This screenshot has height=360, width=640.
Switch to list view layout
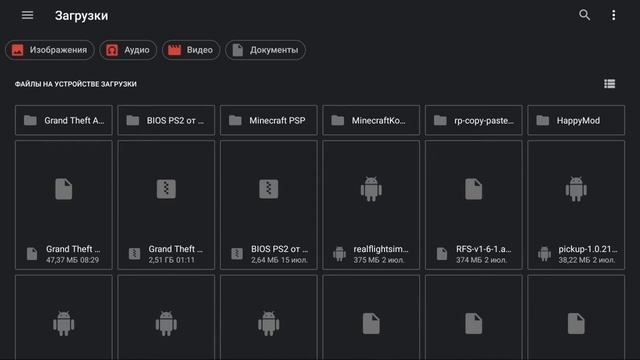609,84
